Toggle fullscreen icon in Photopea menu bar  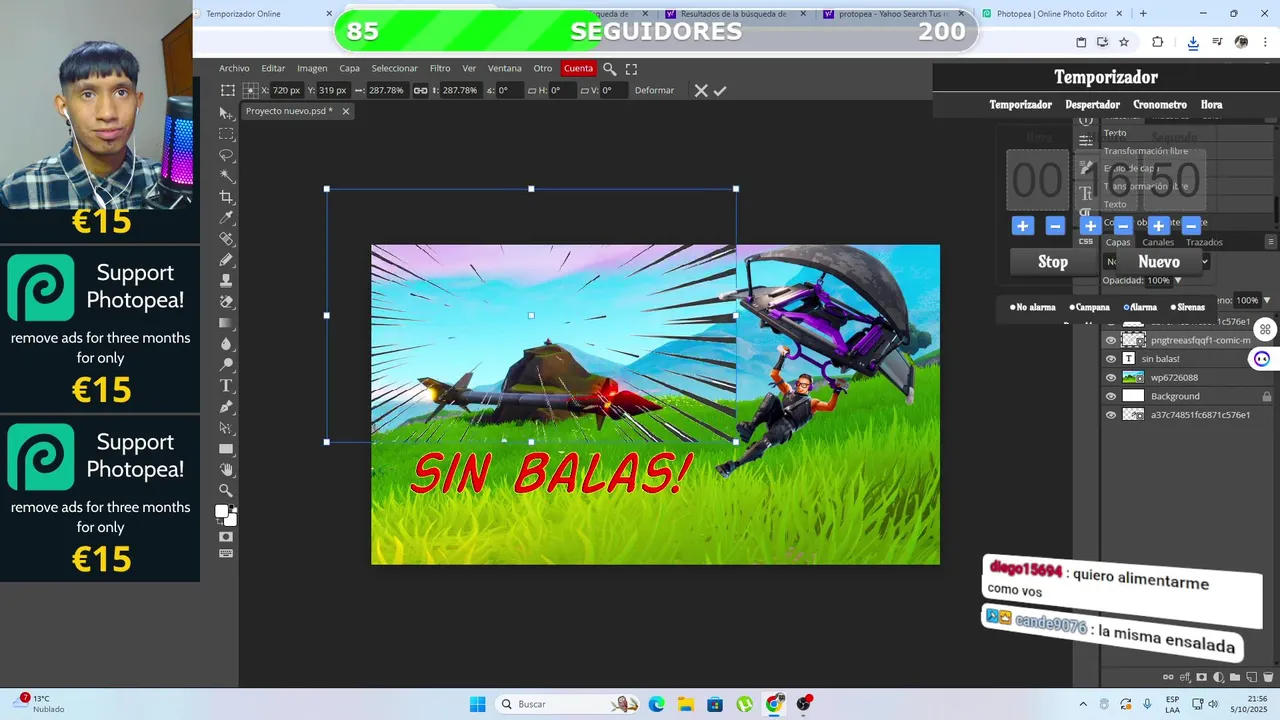coord(631,69)
